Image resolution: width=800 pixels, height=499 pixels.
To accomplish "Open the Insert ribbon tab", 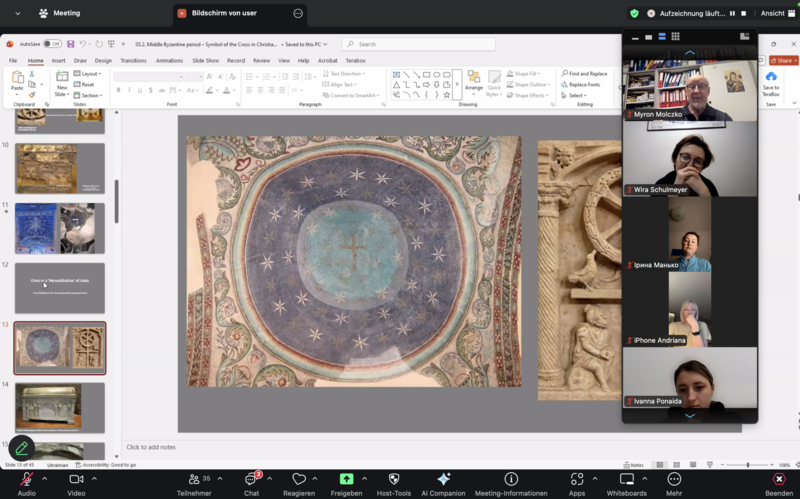I will (x=59, y=60).
